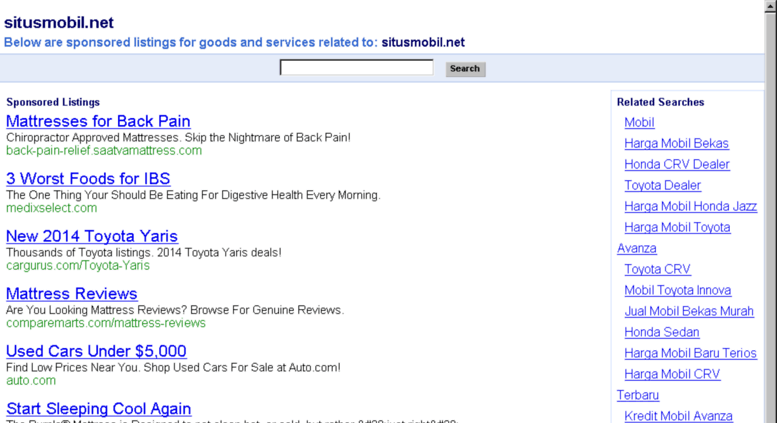Select Jual Mobil Bekas Murah search
777x423 pixels.
(x=689, y=311)
